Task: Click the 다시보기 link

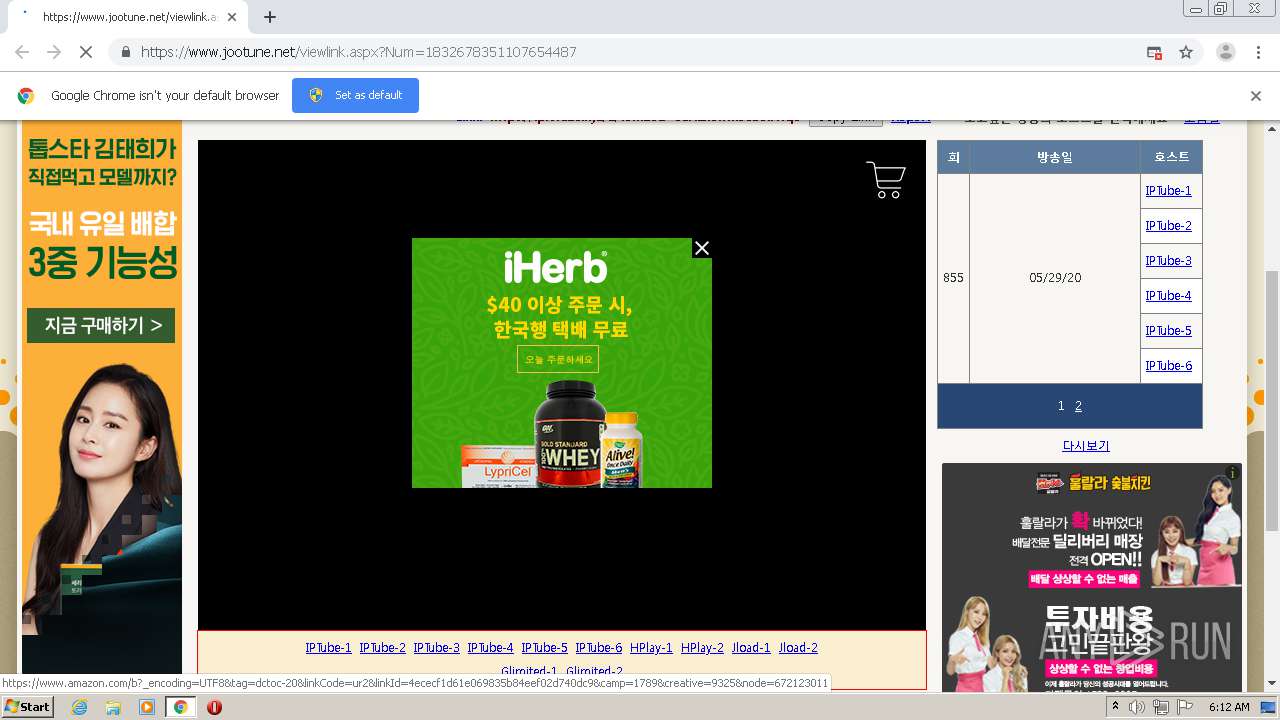Action: click(1086, 446)
